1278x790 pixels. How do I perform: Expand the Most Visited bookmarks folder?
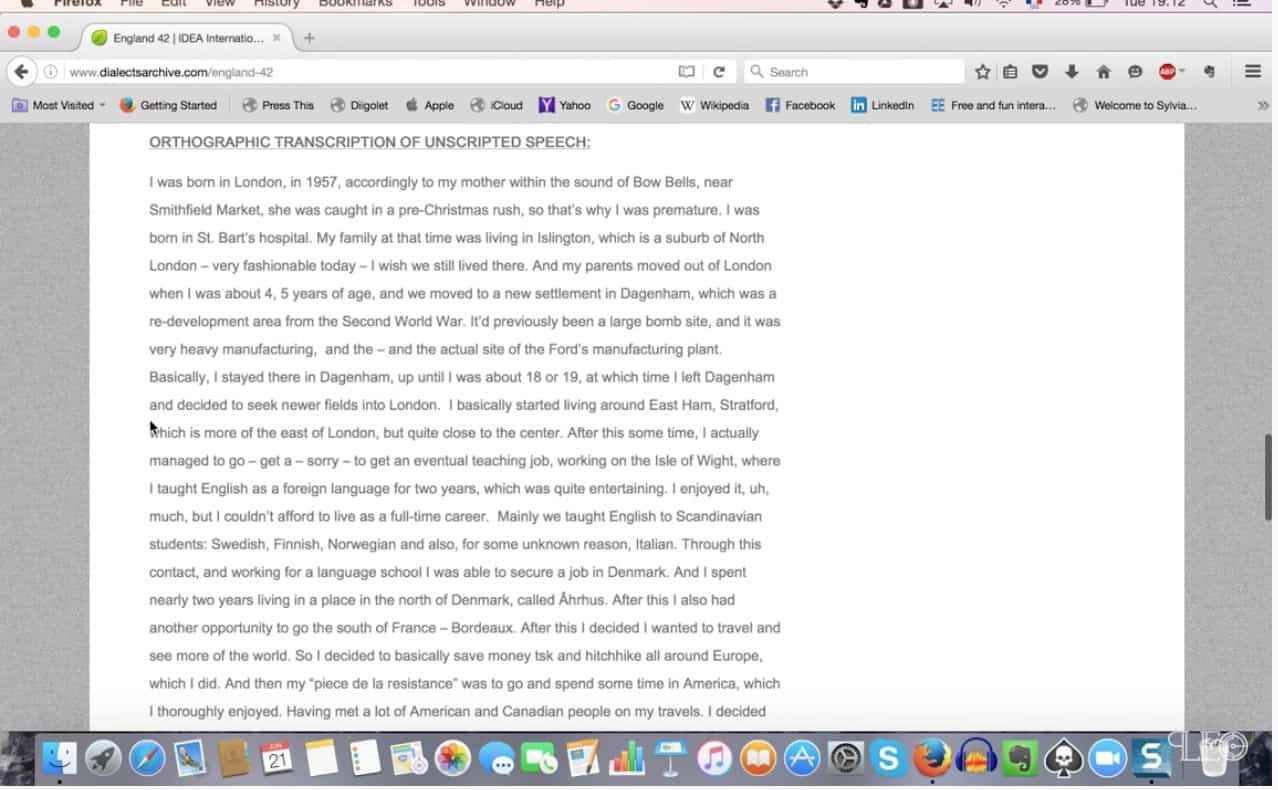tap(59, 105)
